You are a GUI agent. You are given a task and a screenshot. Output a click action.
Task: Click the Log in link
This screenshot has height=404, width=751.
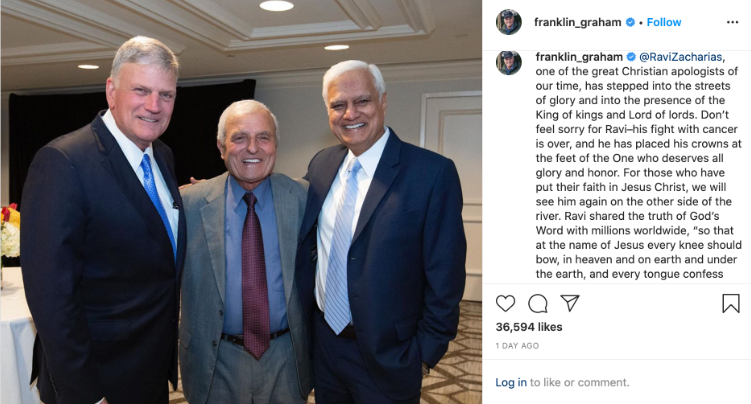[x=511, y=382]
